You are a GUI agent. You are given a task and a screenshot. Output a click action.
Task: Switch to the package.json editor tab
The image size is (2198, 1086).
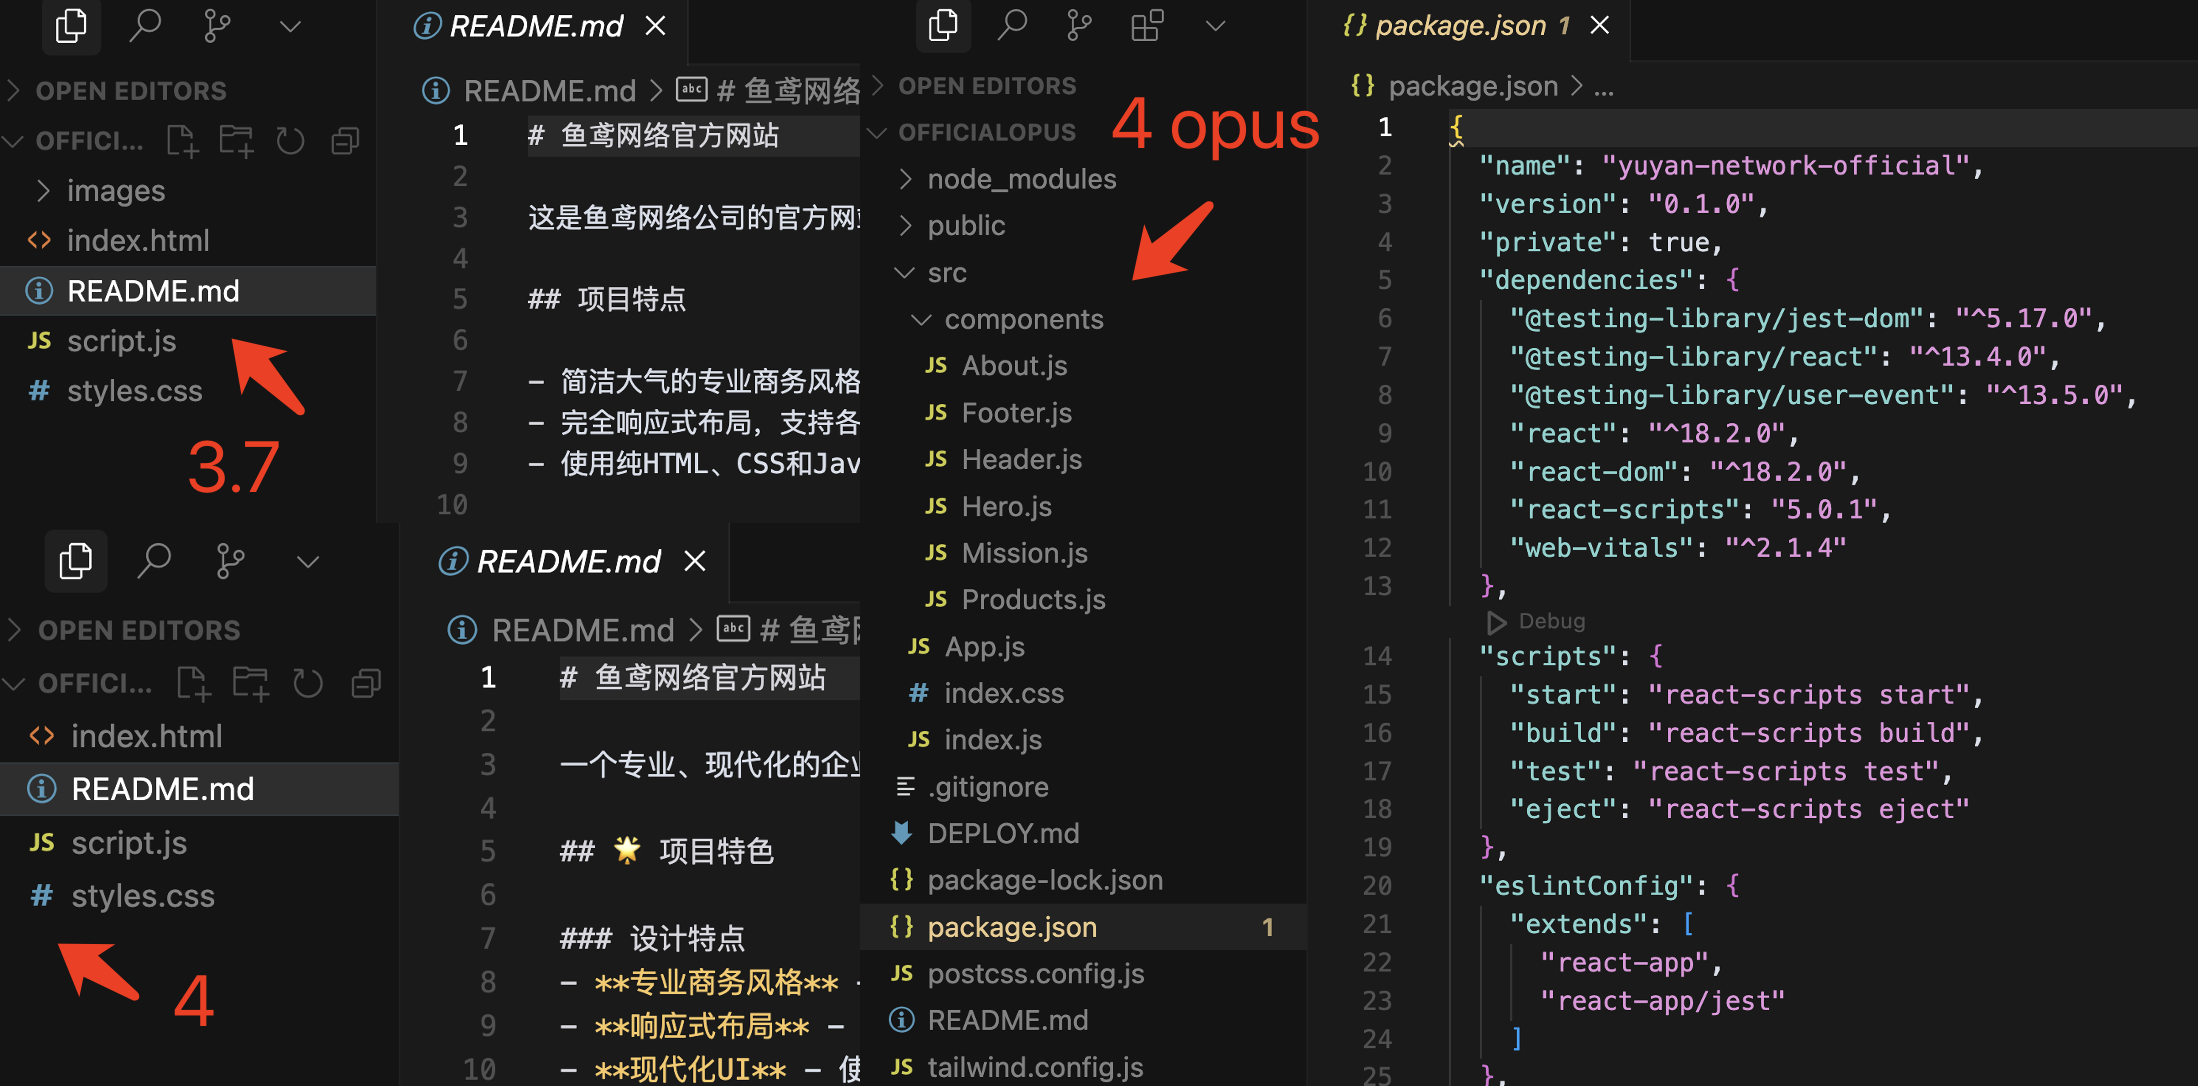[x=1459, y=25]
